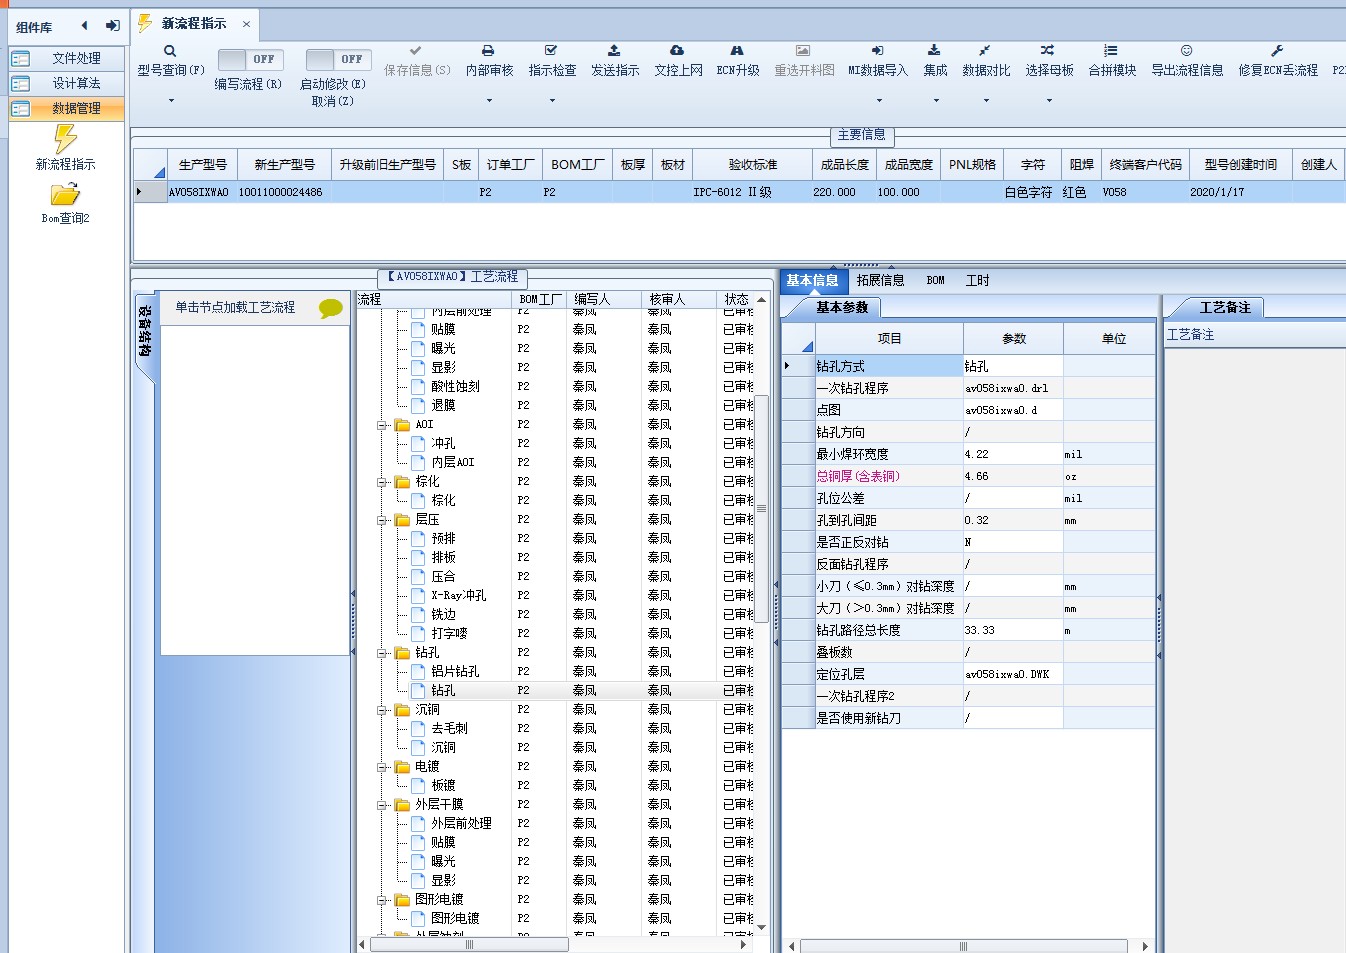Click MI数据导入 import icon

pyautogui.click(x=877, y=50)
